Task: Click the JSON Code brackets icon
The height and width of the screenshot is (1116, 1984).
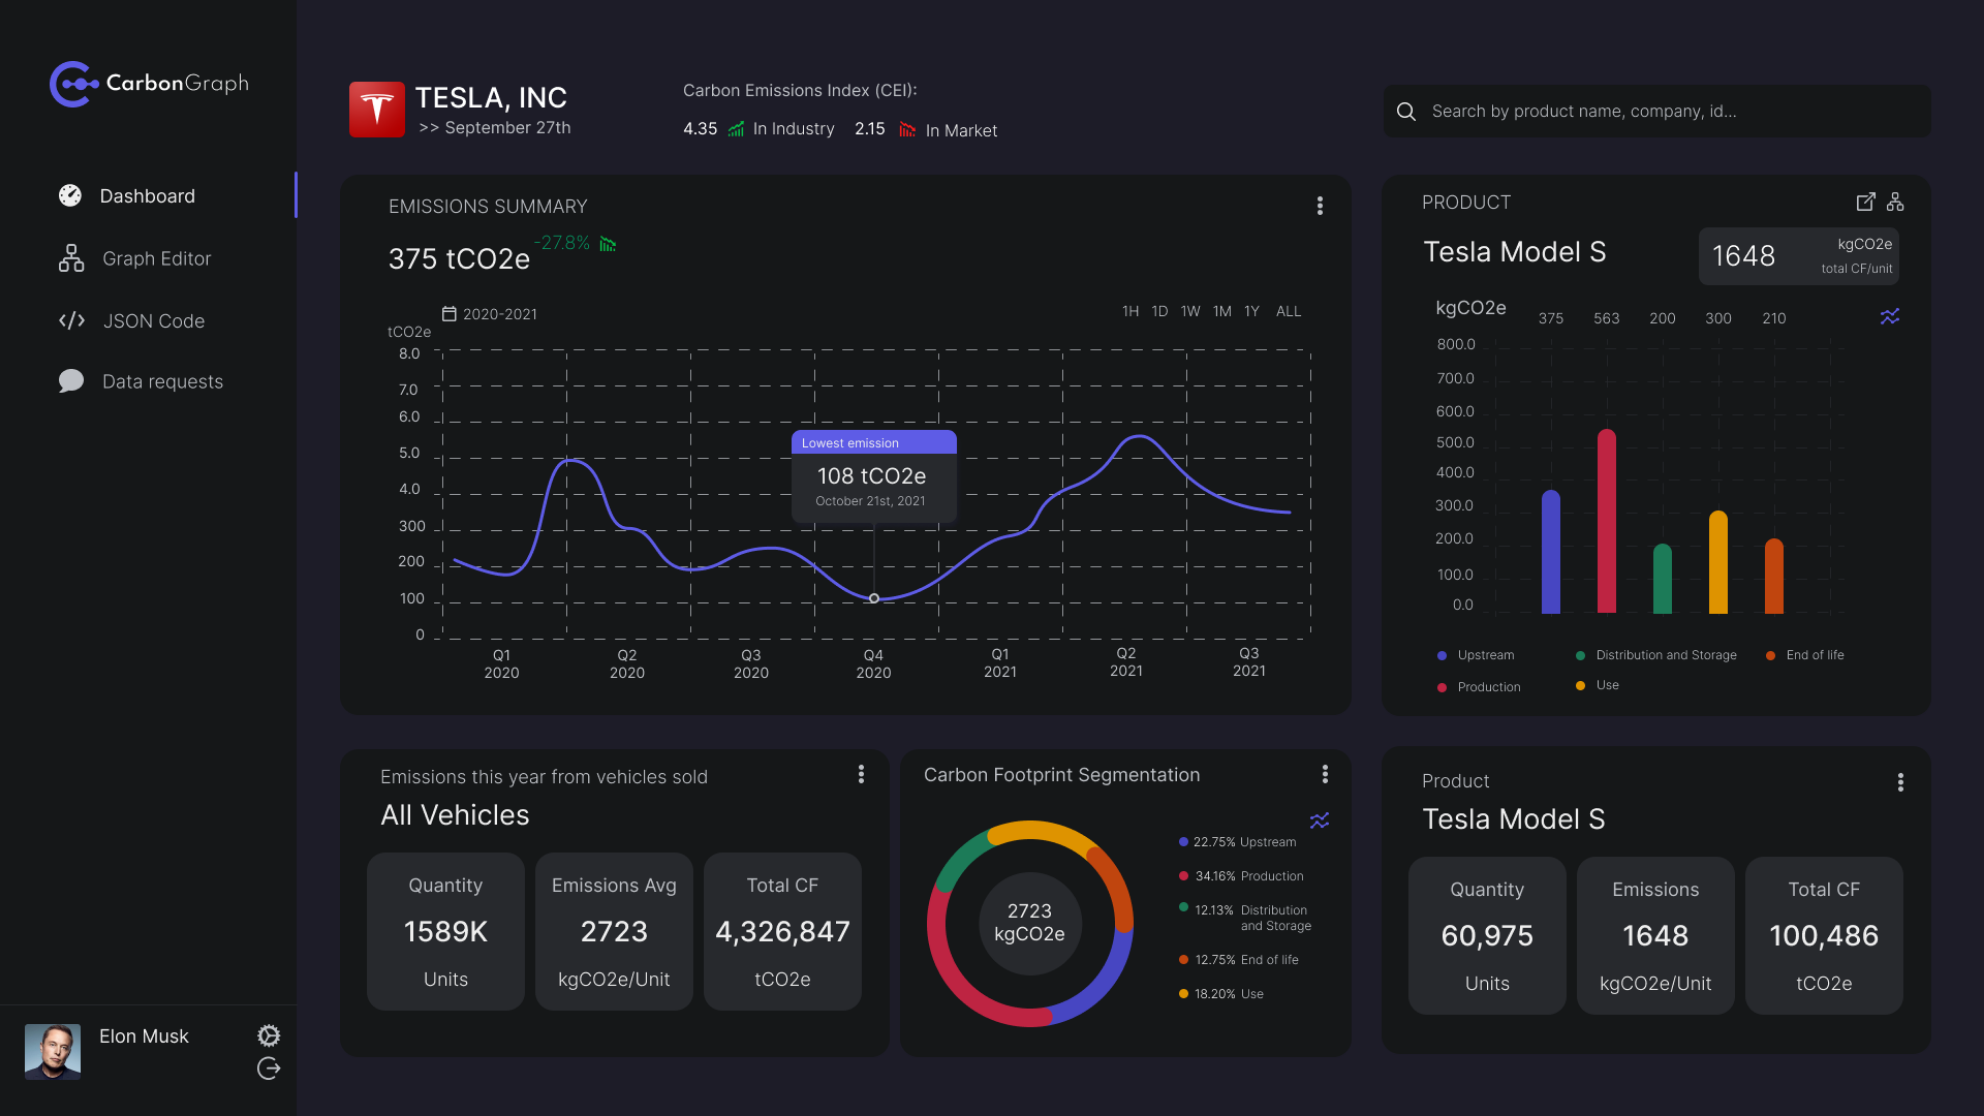Action: point(71,321)
